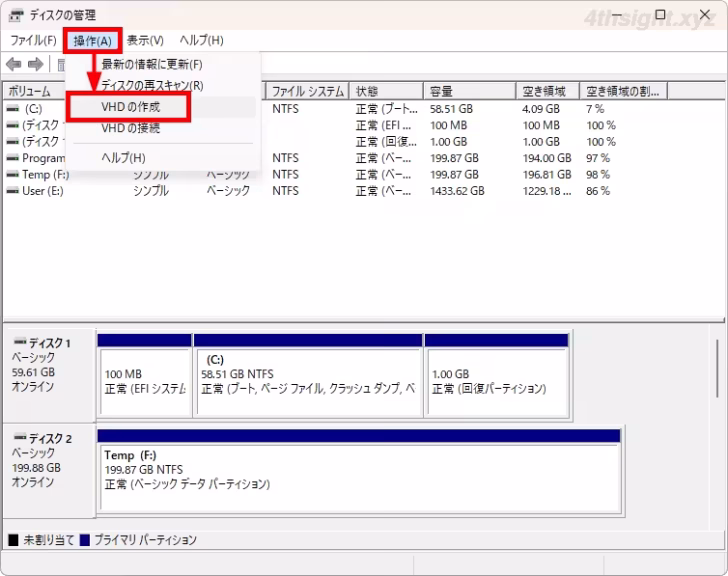This screenshot has height=576, width=728.
Task: Click the back arrow toolbar icon
Action: pyautogui.click(x=13, y=64)
